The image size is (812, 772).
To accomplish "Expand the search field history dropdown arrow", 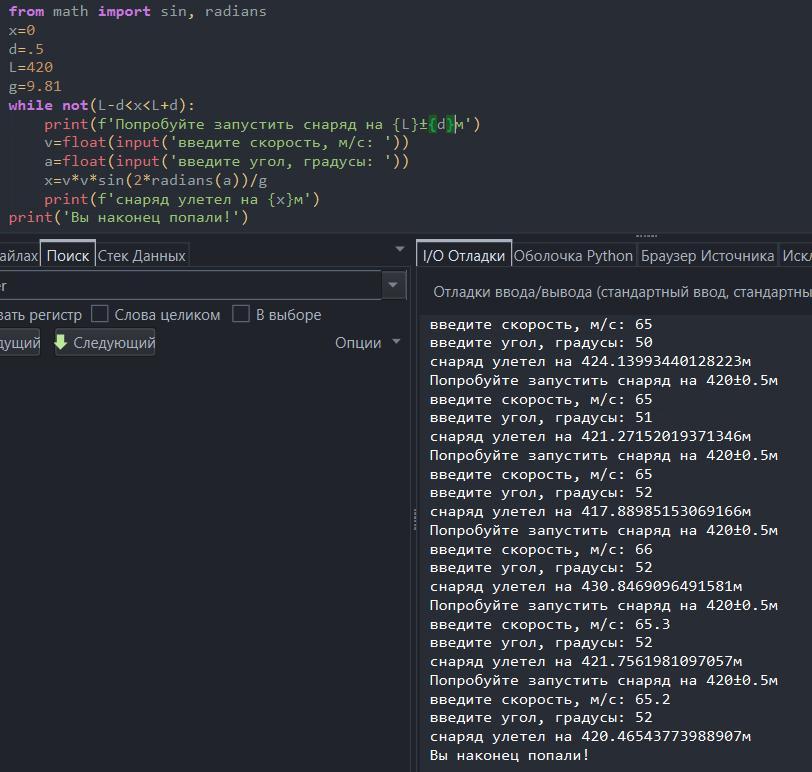I will 394,285.
